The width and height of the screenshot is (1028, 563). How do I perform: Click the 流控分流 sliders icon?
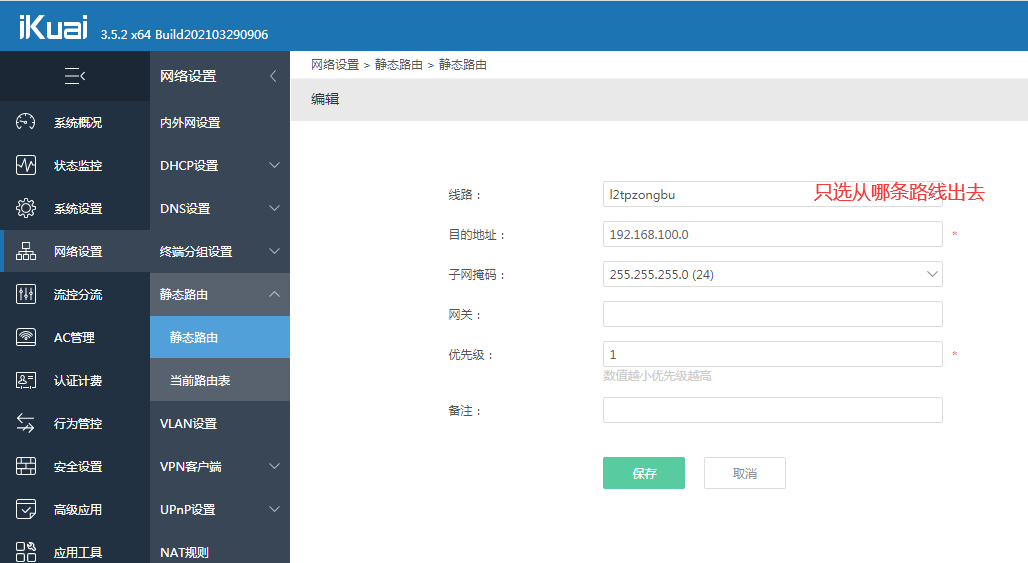(26, 294)
